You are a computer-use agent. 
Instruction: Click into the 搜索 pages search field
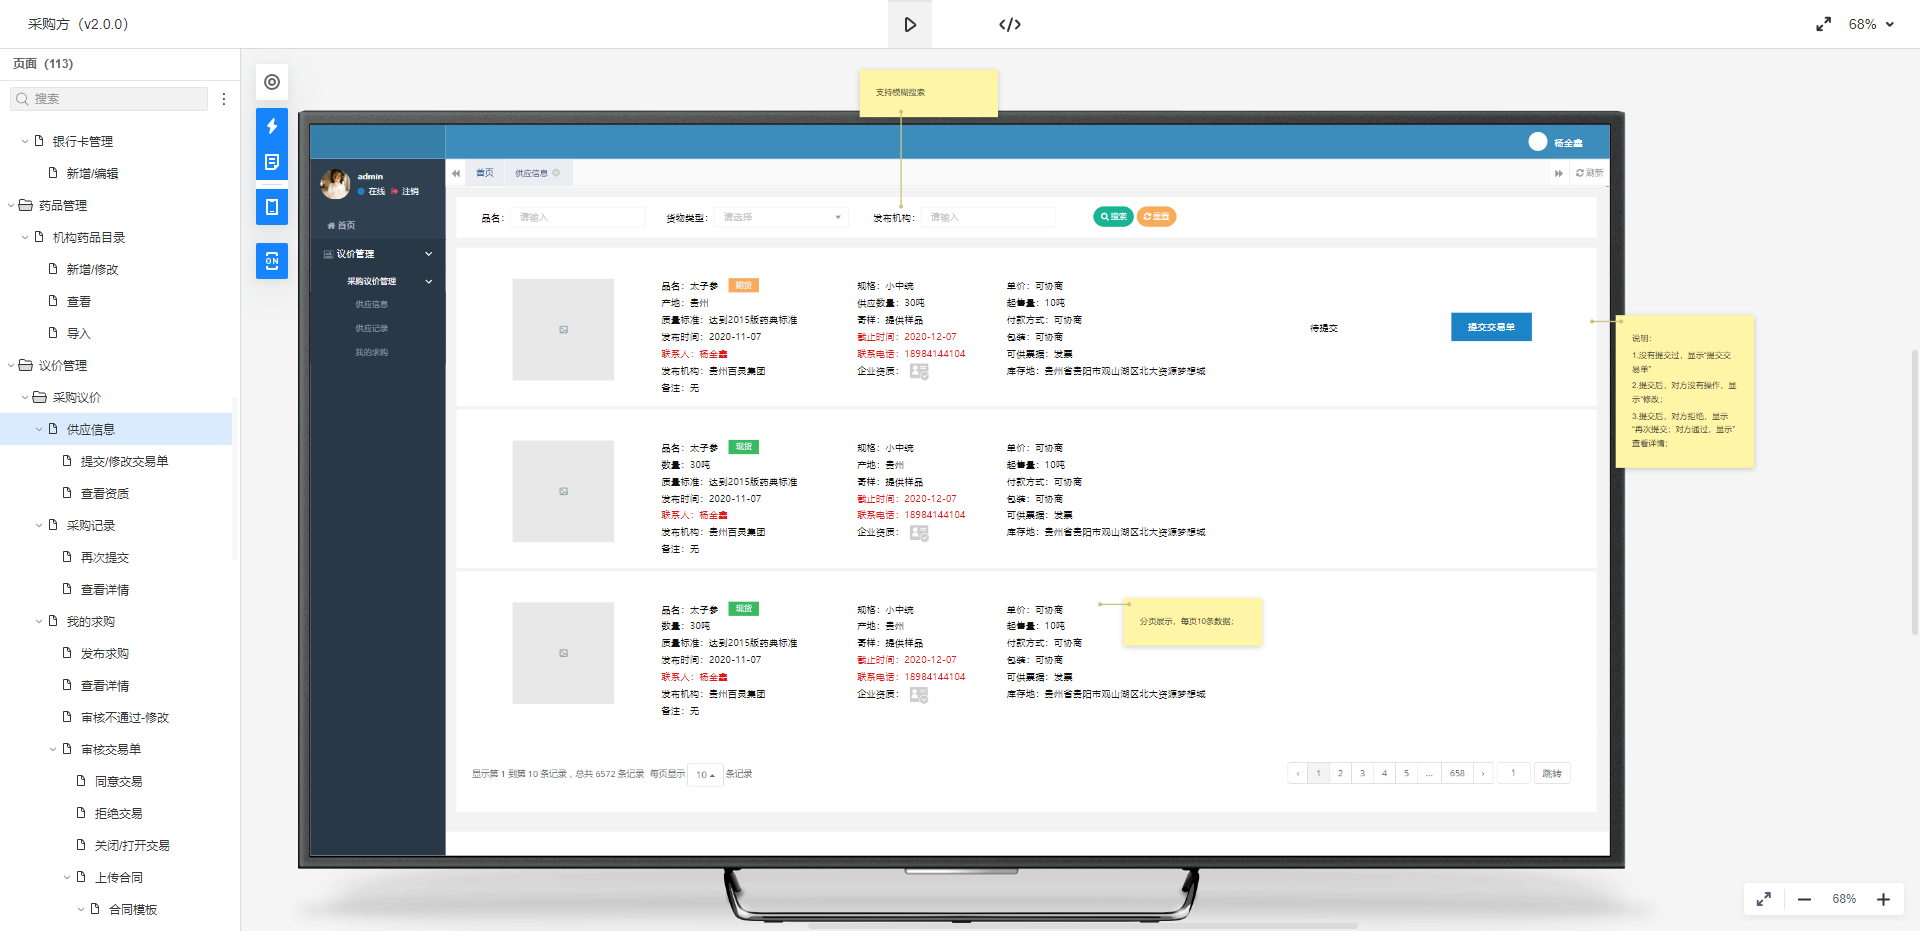click(110, 99)
